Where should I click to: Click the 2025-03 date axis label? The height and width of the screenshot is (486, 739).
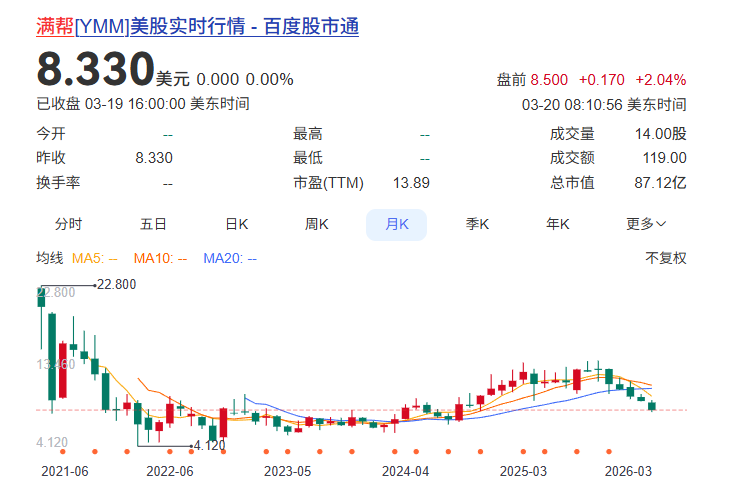click(x=523, y=471)
